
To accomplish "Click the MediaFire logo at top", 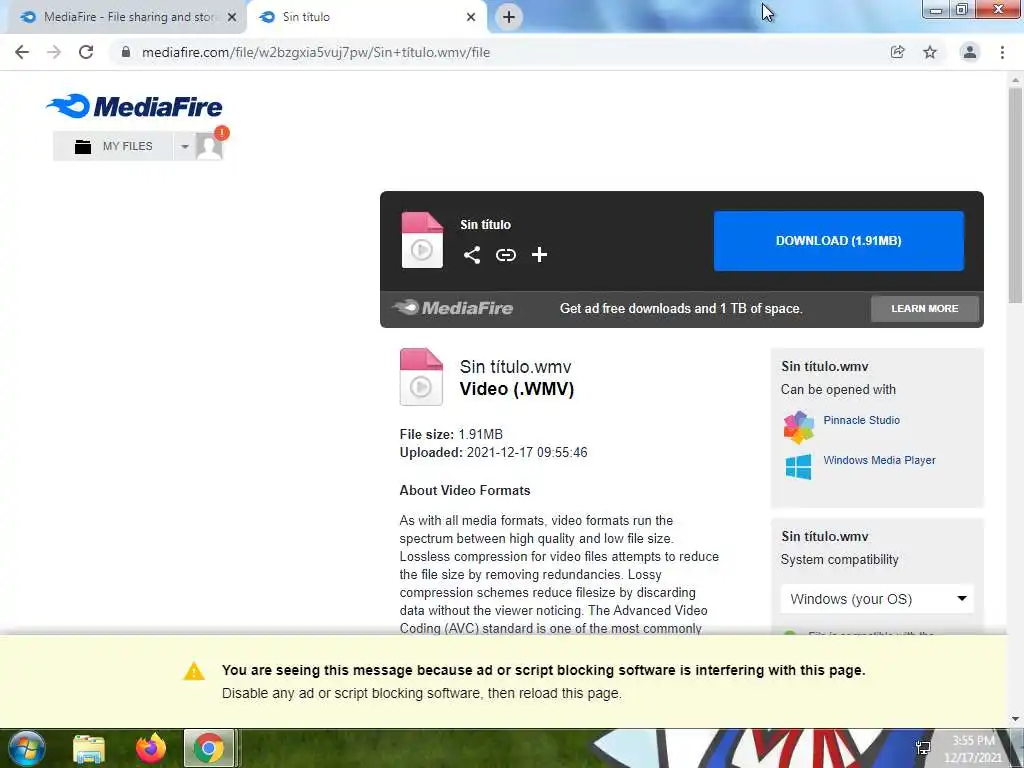I will click(135, 106).
